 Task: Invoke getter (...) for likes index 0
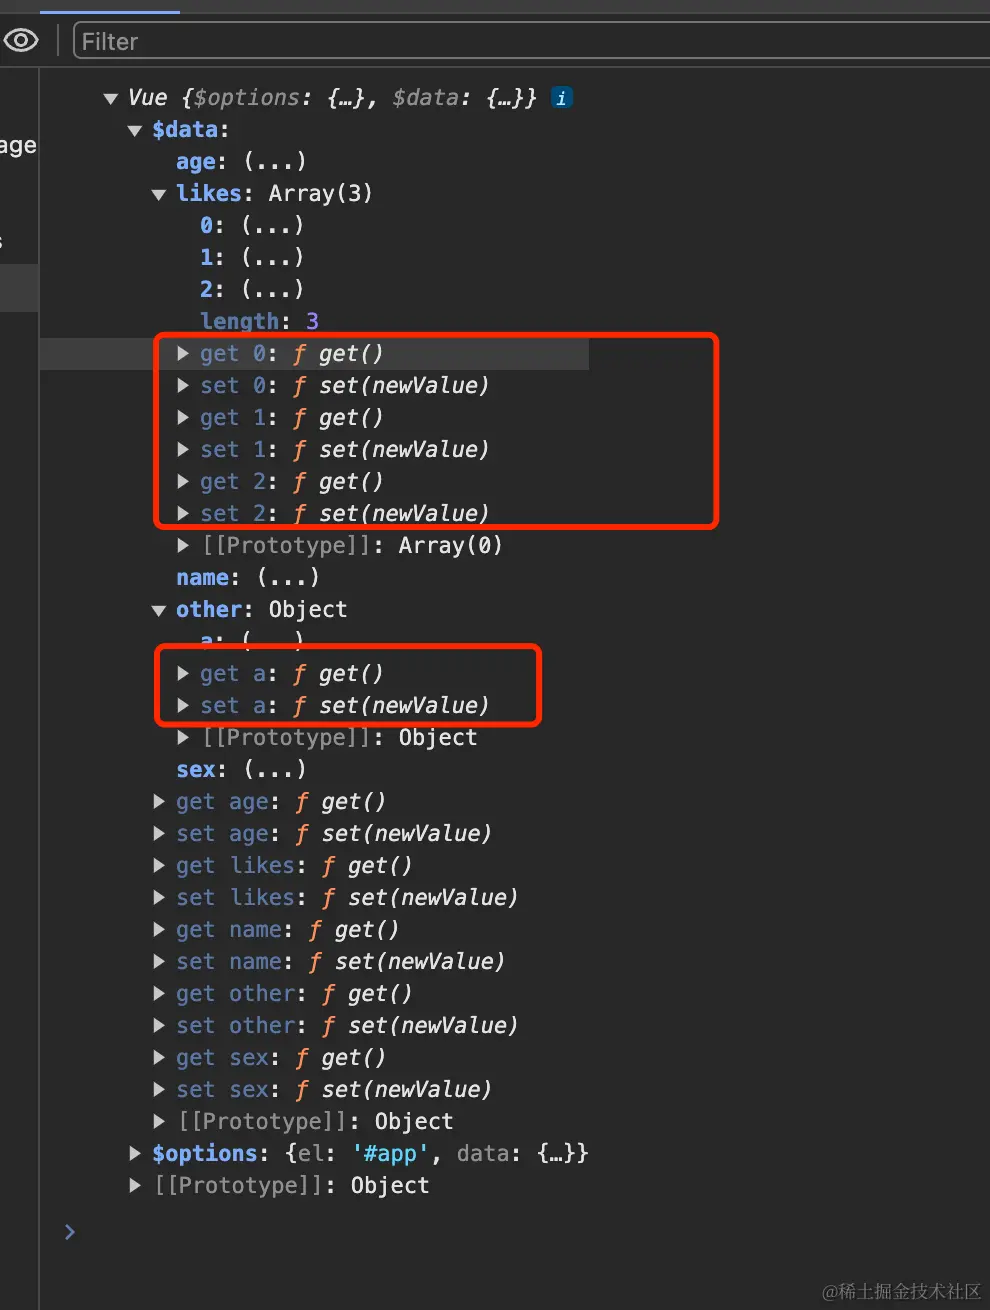[272, 226]
